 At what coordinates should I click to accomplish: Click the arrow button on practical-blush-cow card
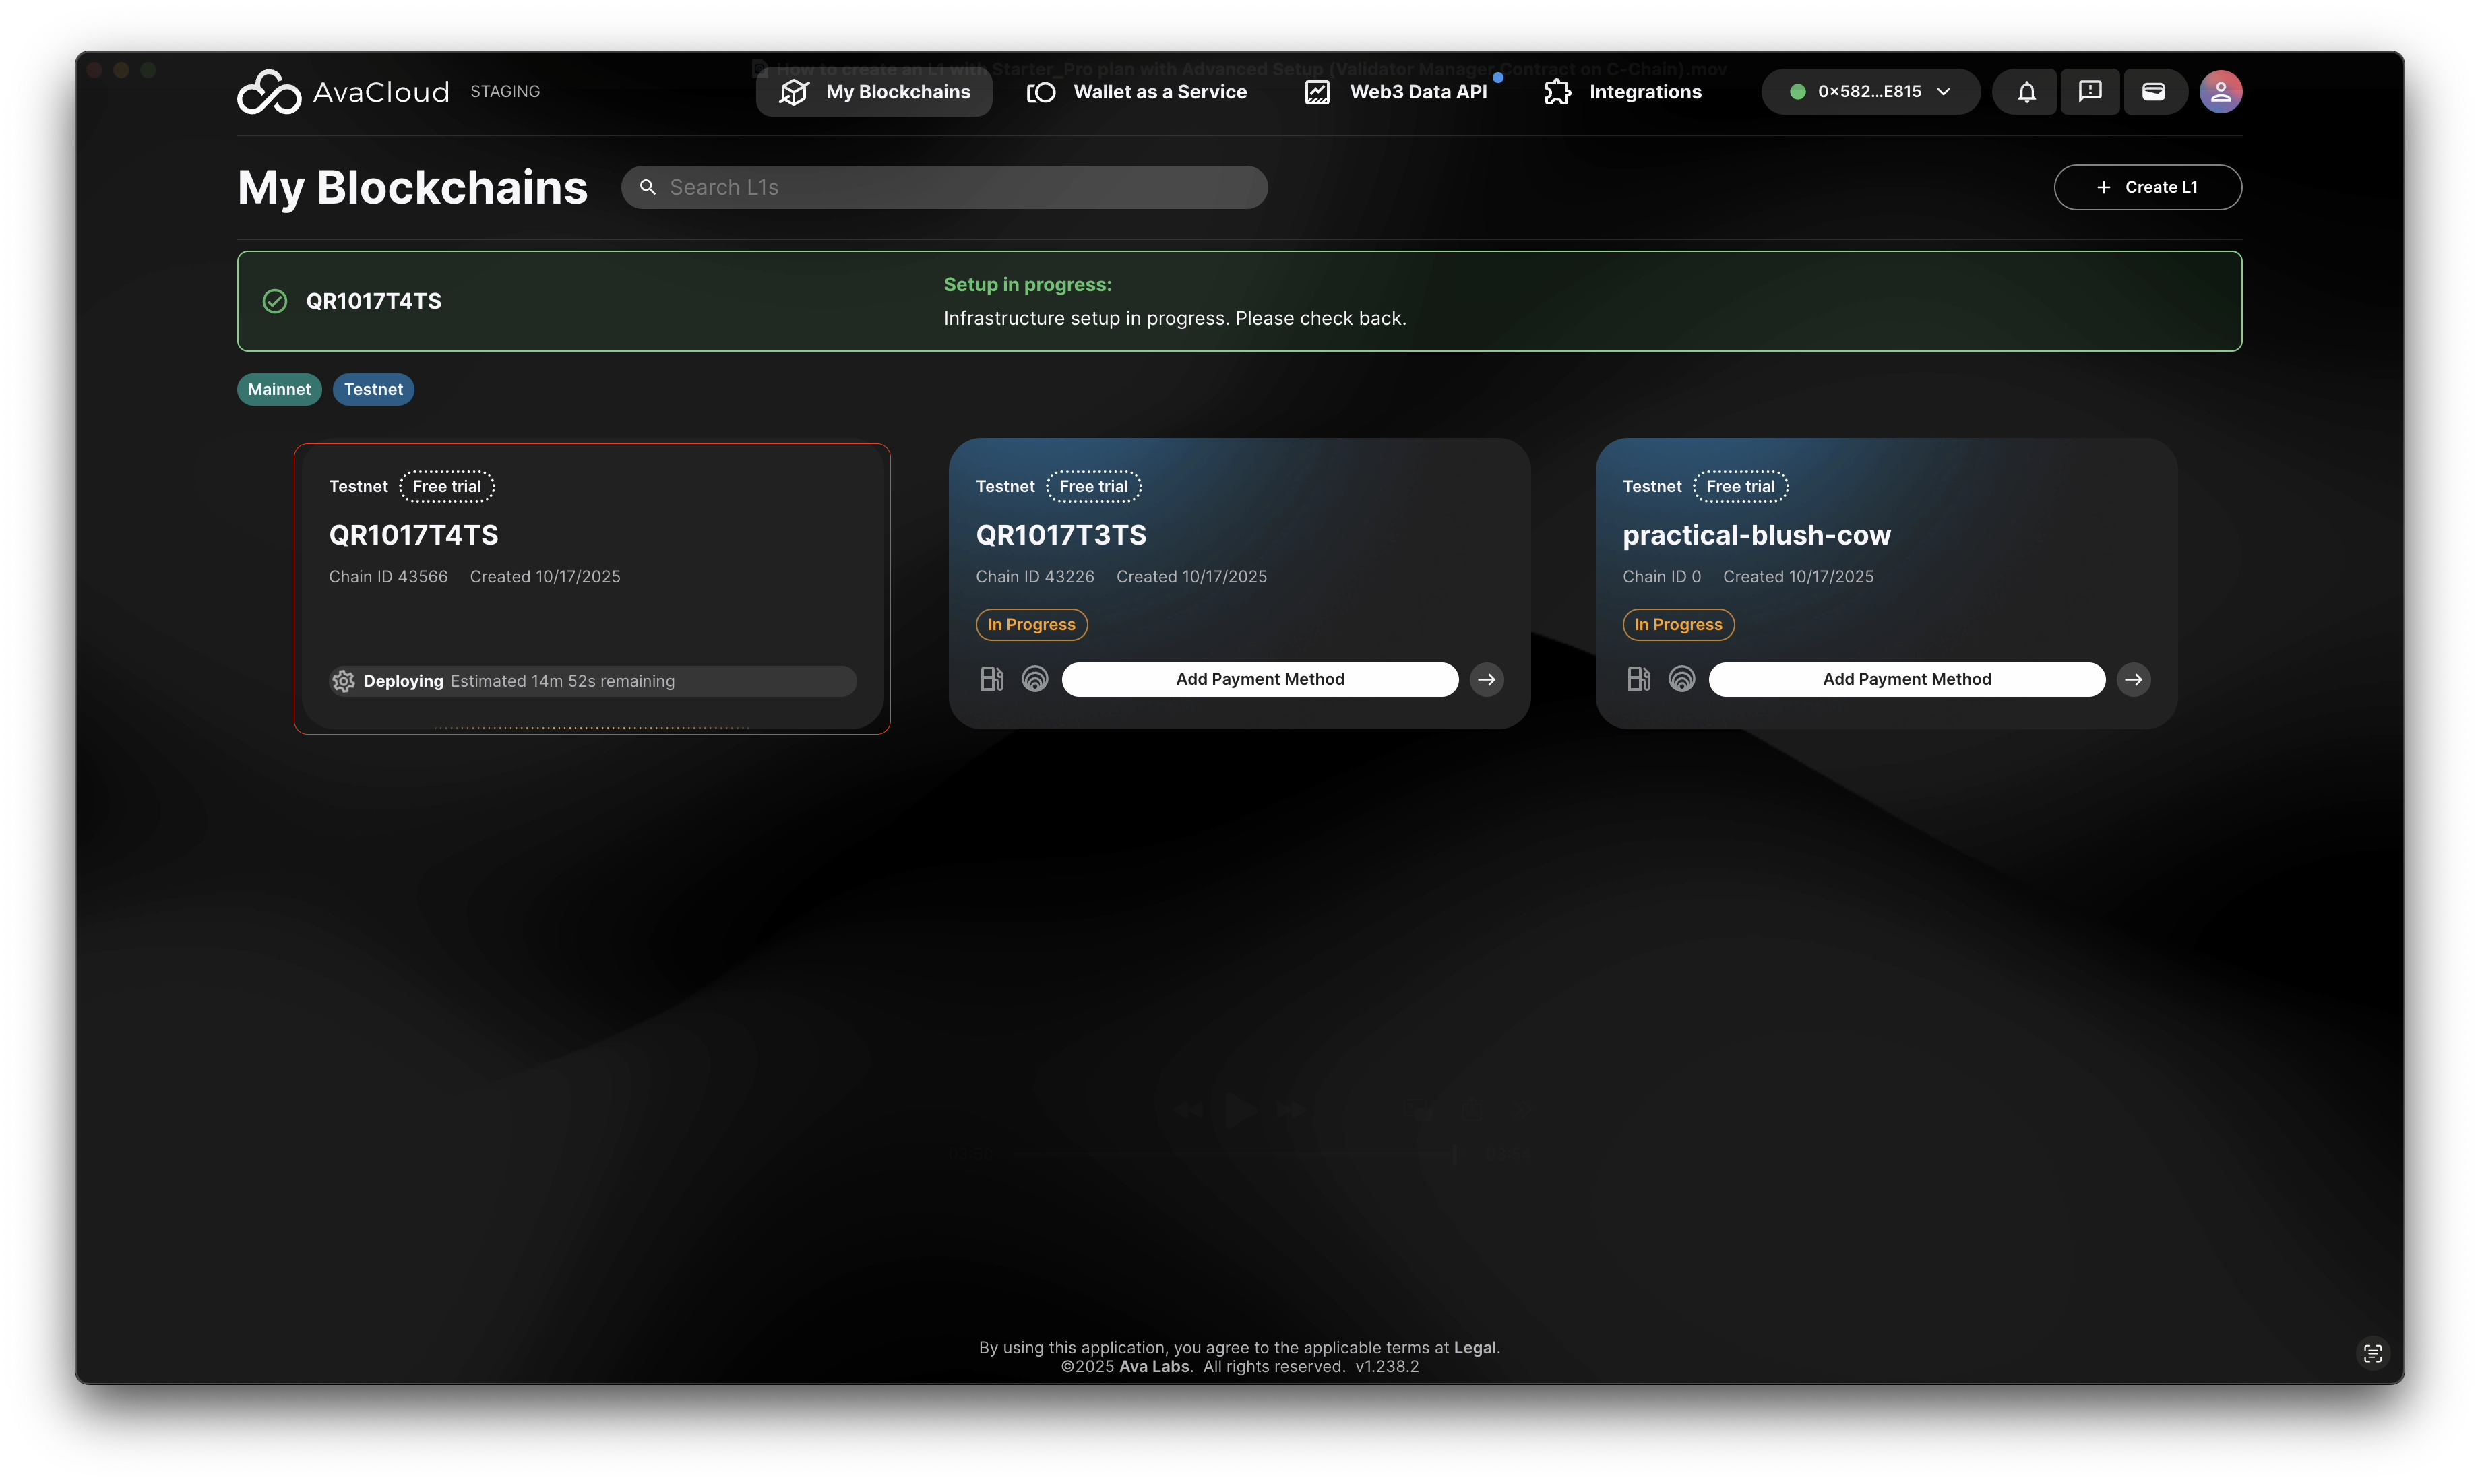2133,679
